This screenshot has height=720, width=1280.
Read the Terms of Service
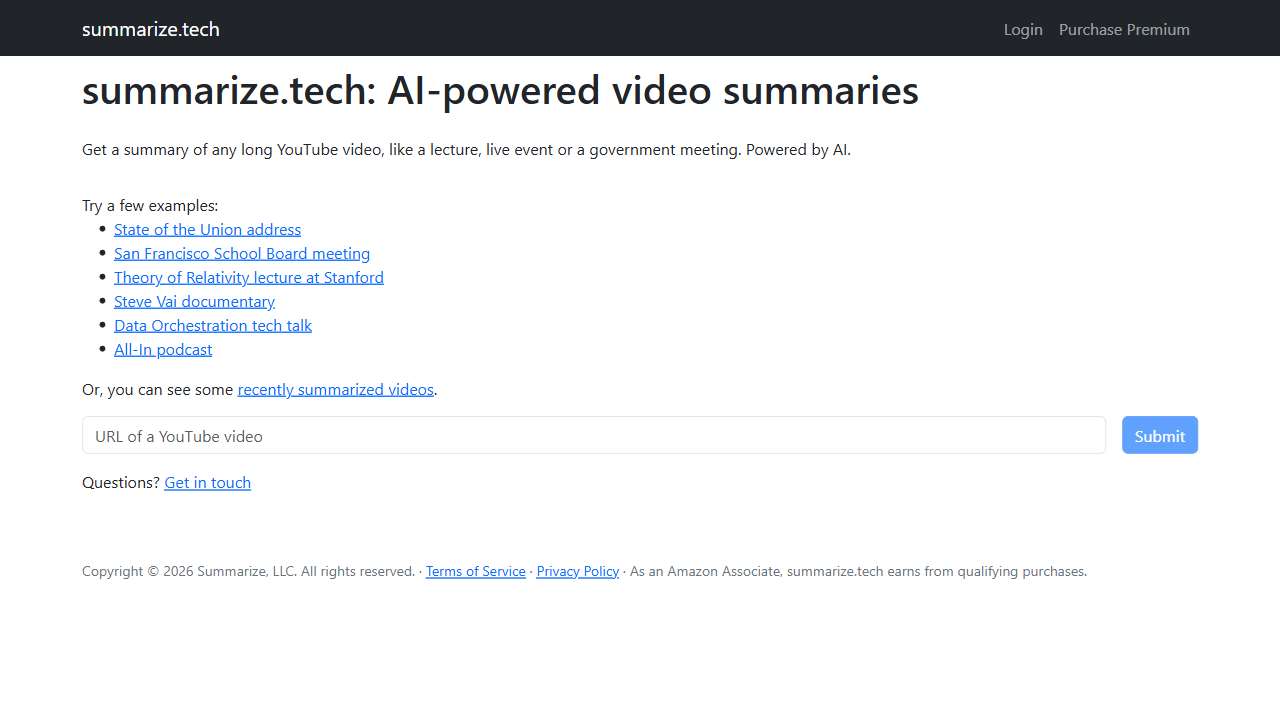point(476,571)
